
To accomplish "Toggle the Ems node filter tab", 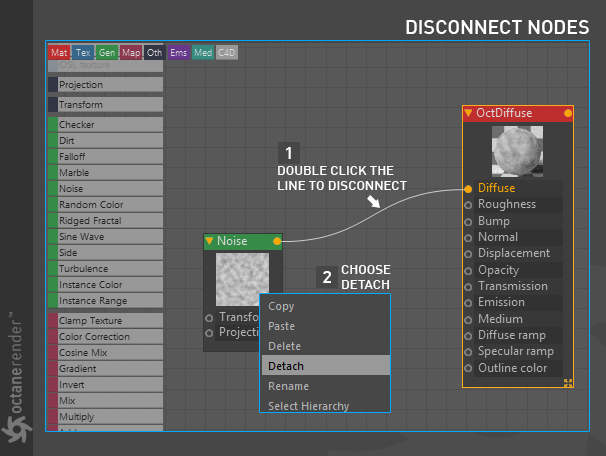I will coord(179,53).
